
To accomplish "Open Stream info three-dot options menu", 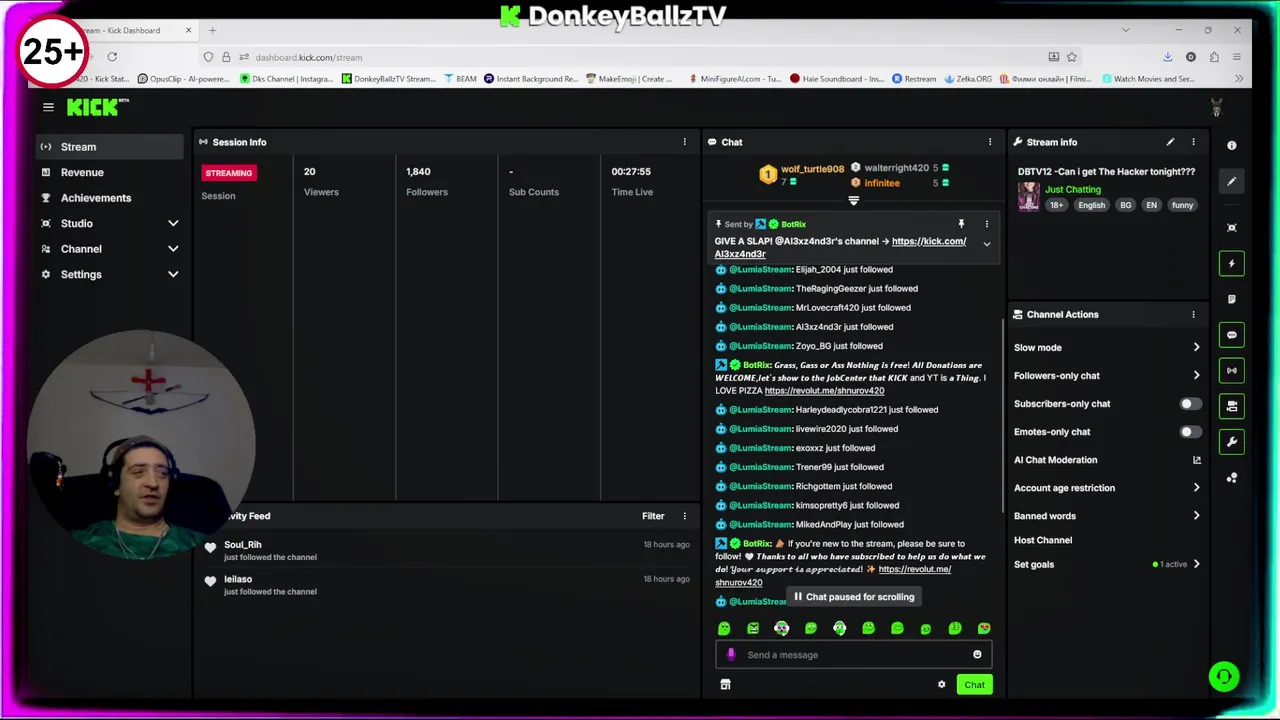I will (x=1193, y=142).
